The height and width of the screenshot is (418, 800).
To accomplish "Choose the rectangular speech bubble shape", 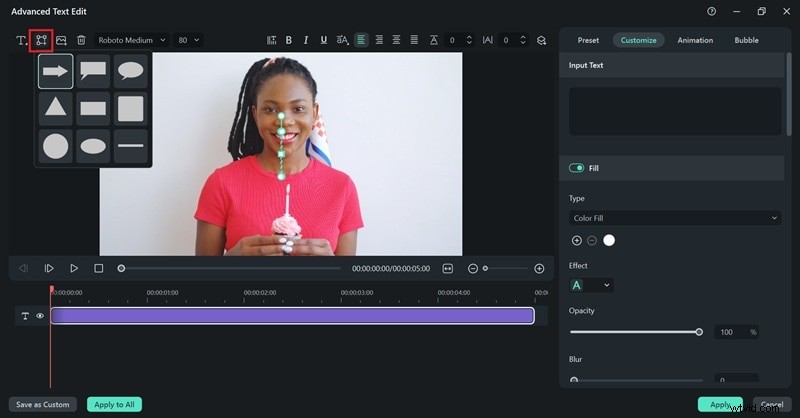I will [93, 71].
